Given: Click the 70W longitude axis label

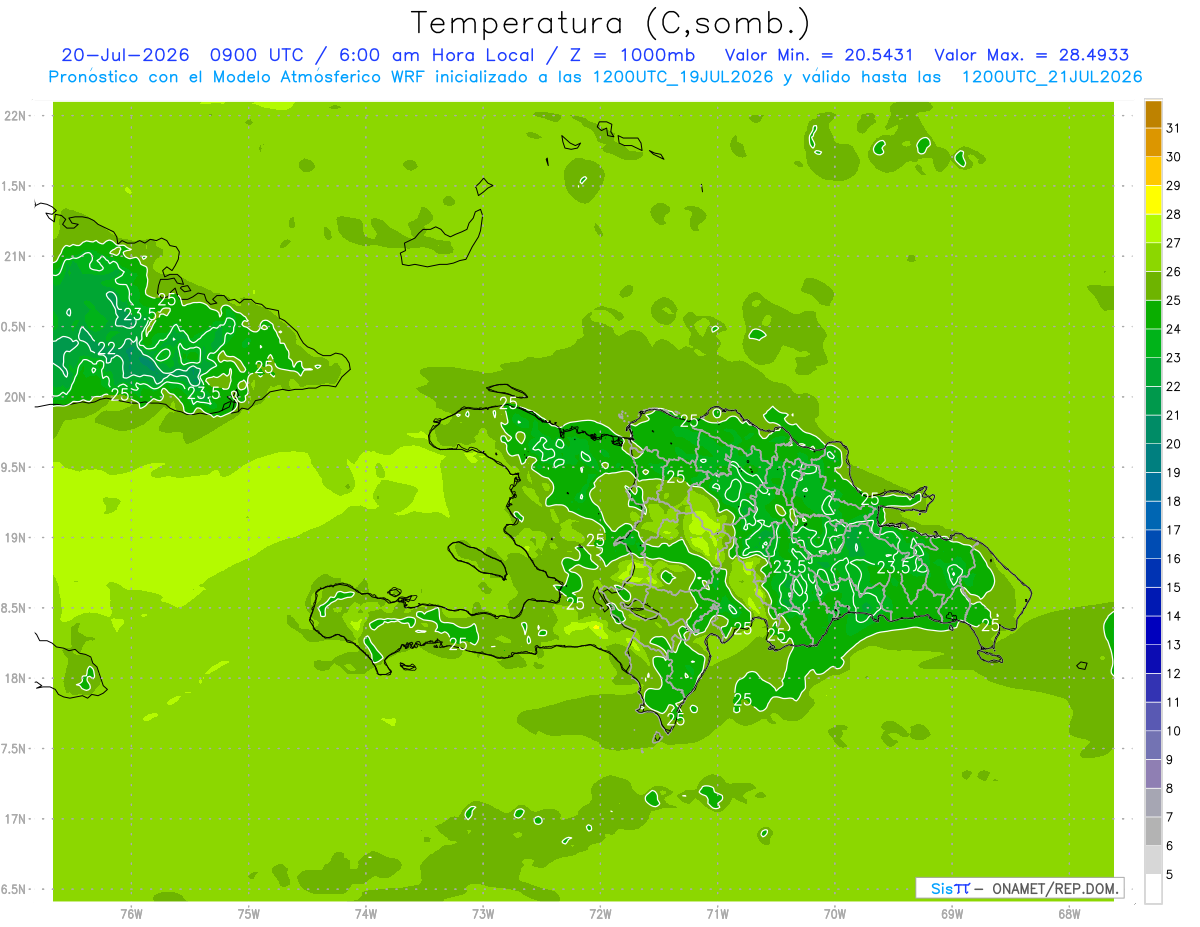Looking at the screenshot, I should tap(835, 914).
